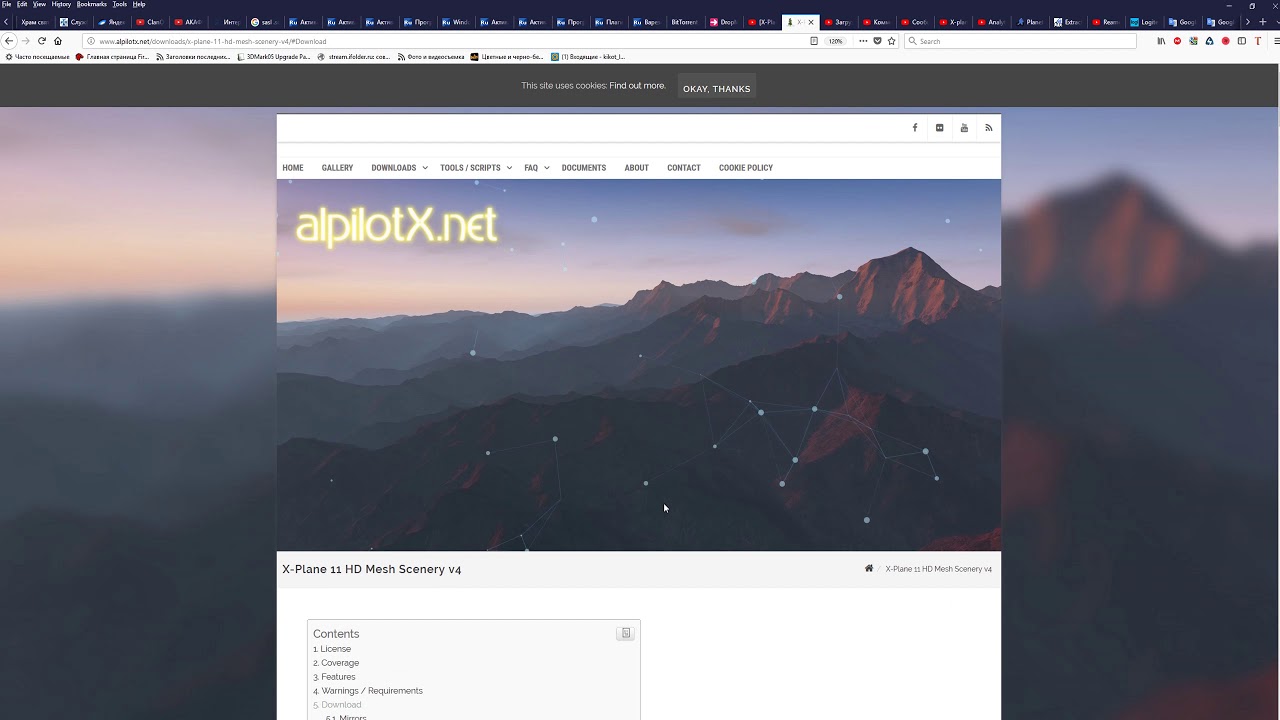Switch to the Analyt YouTube tab
Image resolution: width=1280 pixels, height=720 pixels.
coord(991,22)
